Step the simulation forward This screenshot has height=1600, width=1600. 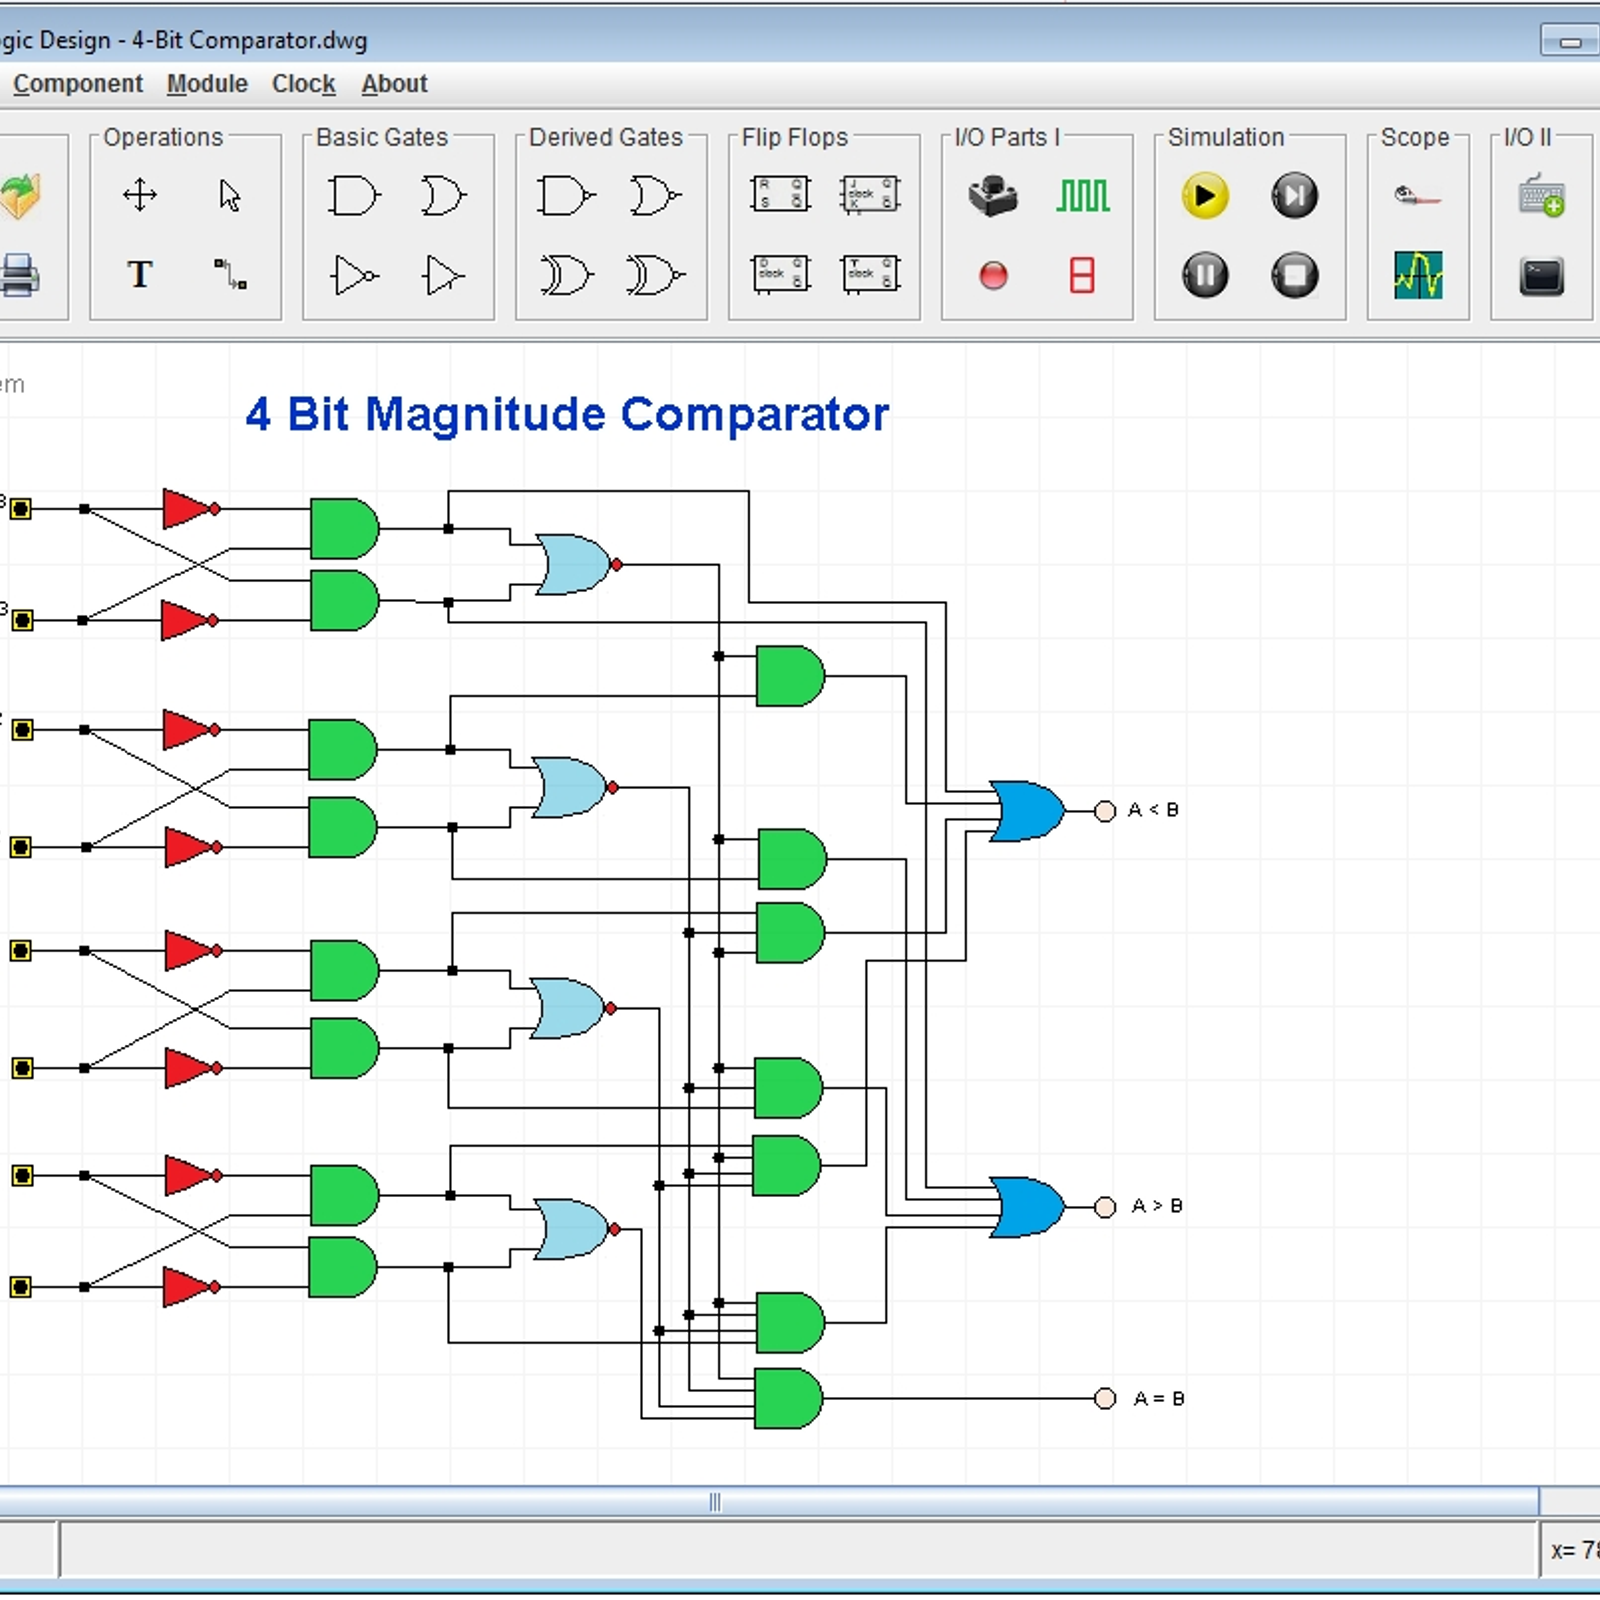[1295, 195]
